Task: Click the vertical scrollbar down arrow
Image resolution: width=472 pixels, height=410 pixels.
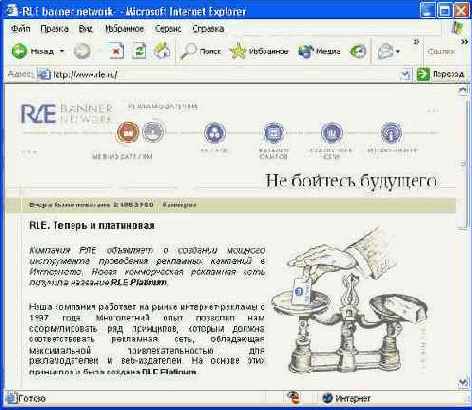Action: (x=463, y=383)
